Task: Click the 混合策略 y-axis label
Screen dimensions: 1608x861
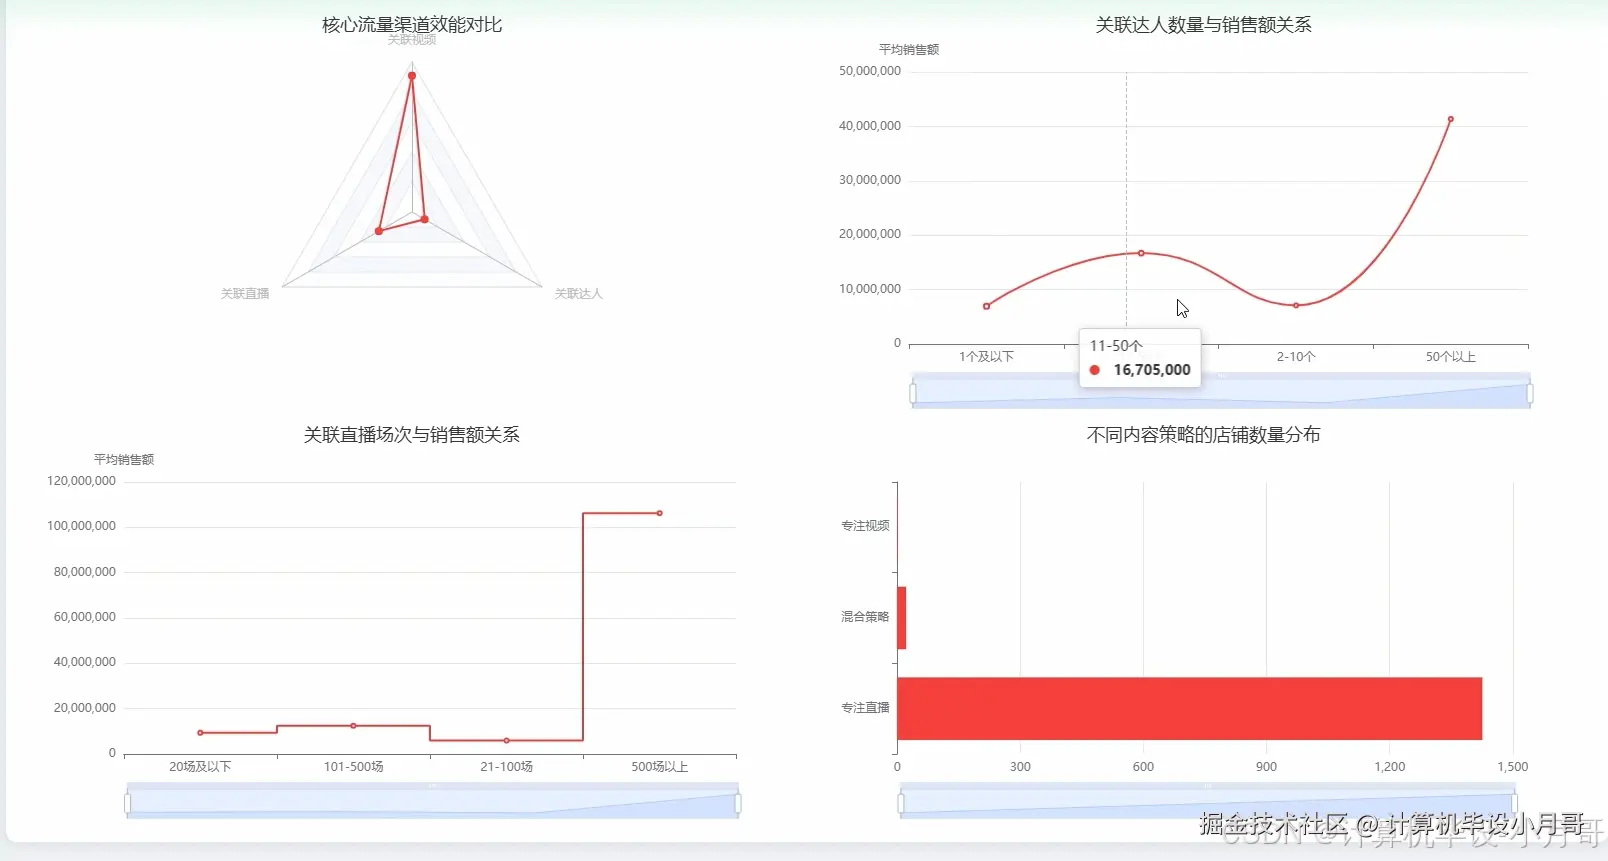Action: pos(865,617)
